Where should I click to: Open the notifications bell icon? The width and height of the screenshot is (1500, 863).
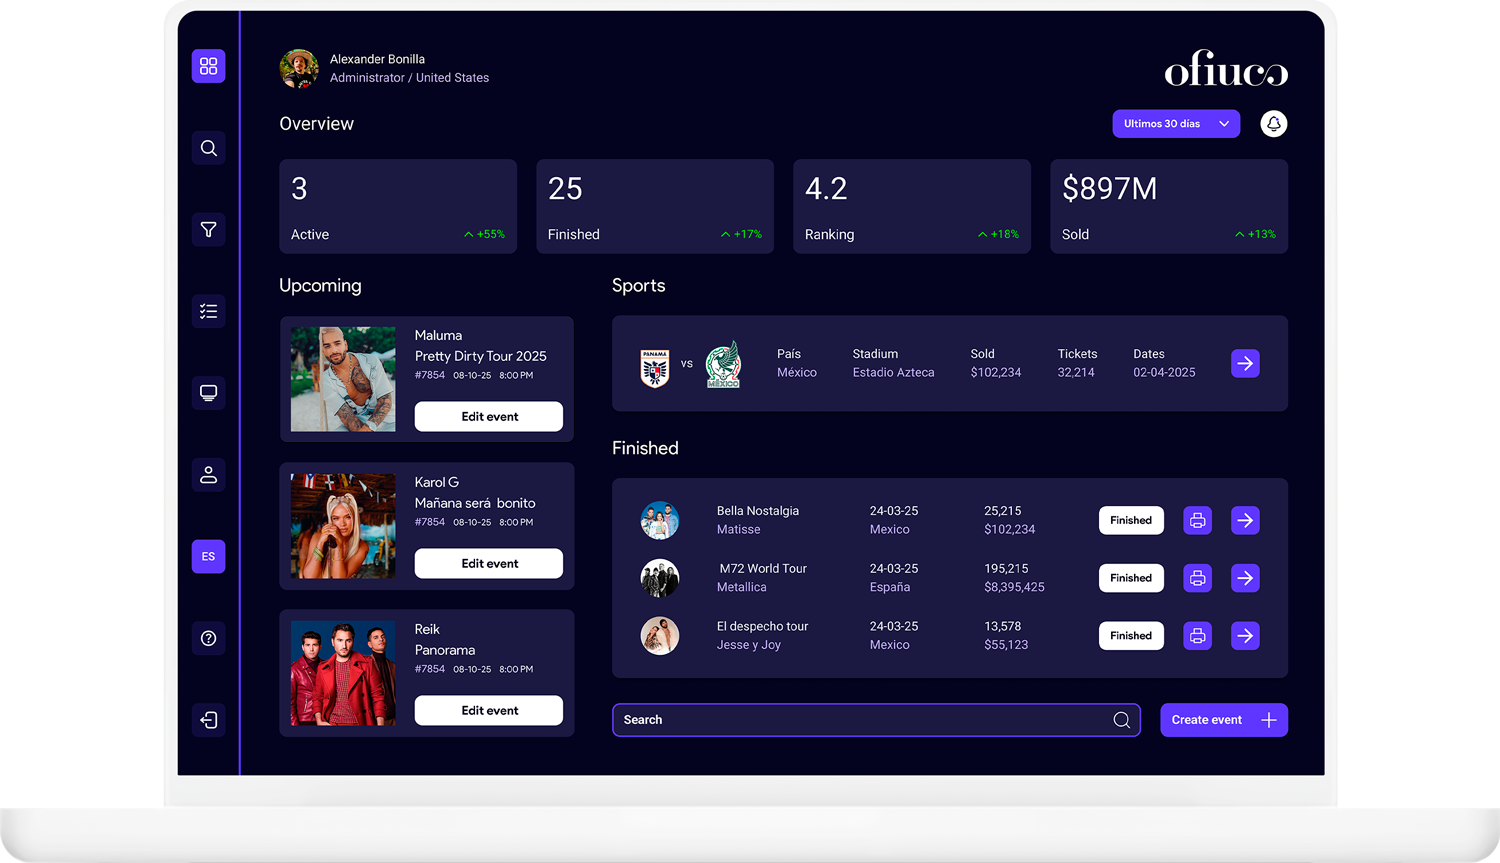click(1273, 124)
